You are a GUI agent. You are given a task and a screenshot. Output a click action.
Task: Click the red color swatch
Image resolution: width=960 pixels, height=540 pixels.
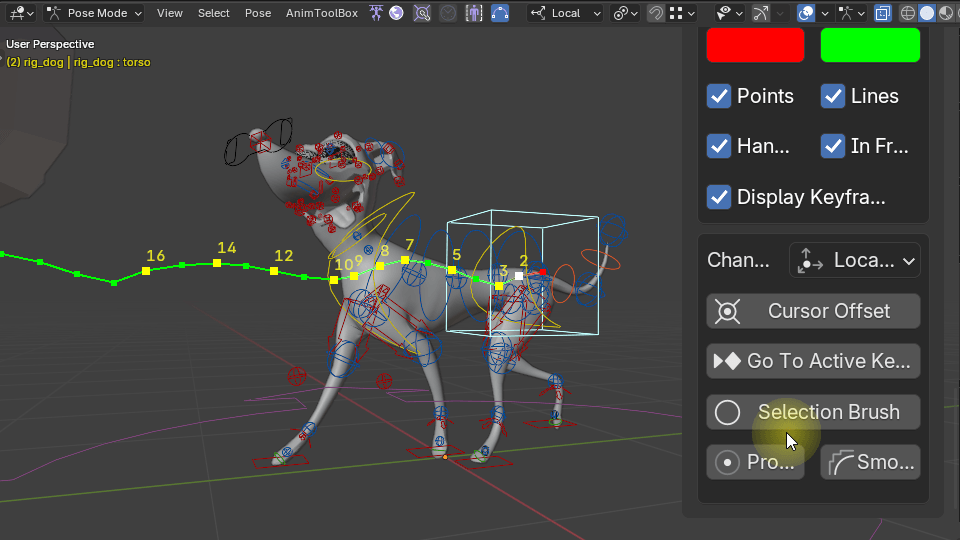755,45
